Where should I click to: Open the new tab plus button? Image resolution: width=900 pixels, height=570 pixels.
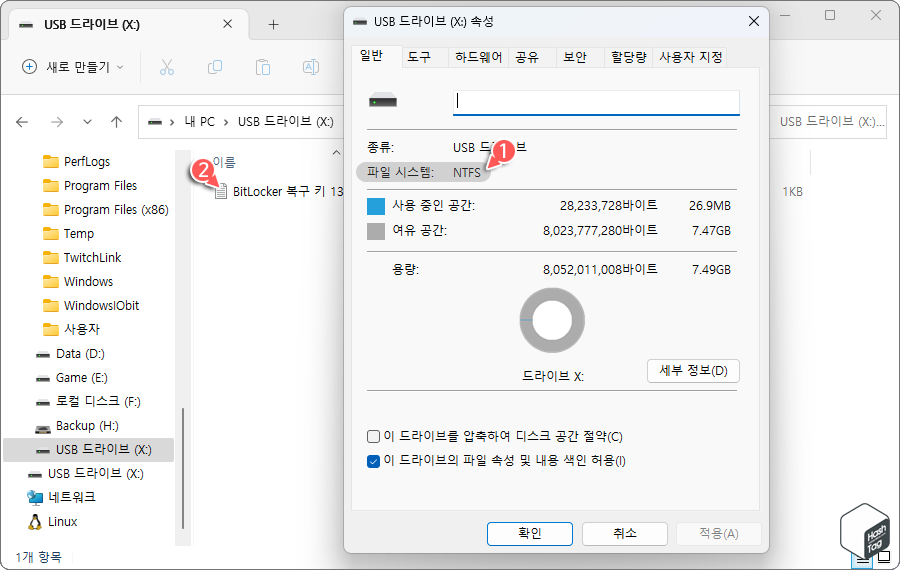[x=273, y=25]
